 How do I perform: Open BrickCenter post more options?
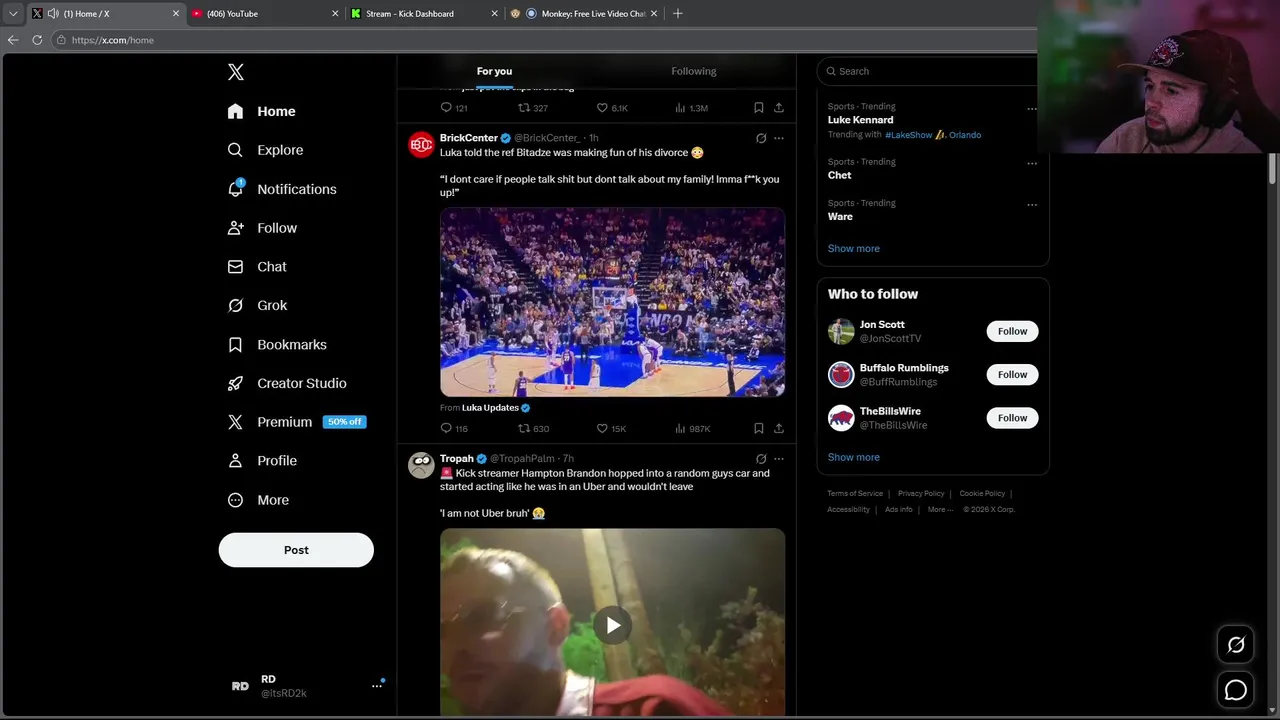point(779,138)
